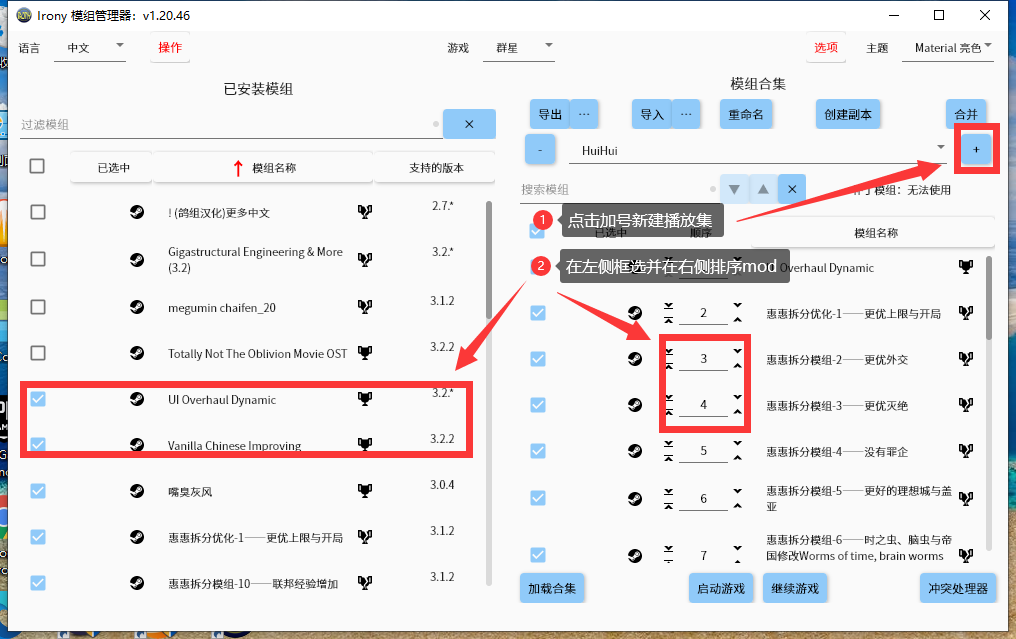Click the order number field showing 5
The image size is (1016, 639).
click(703, 450)
